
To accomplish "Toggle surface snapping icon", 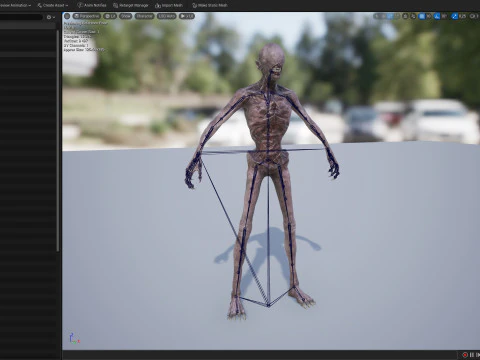I will pyautogui.click(x=413, y=16).
